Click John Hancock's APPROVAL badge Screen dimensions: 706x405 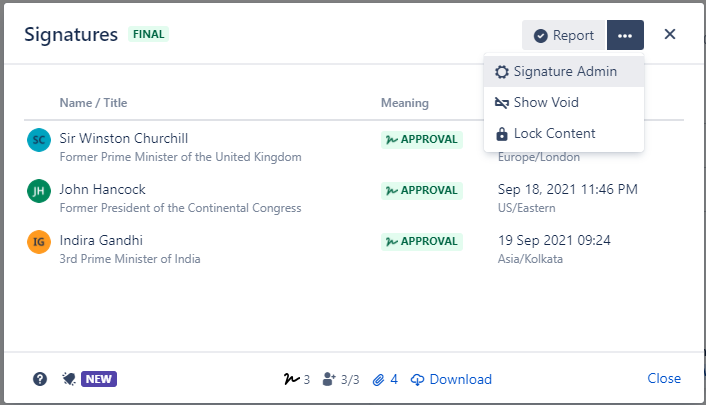click(x=421, y=190)
